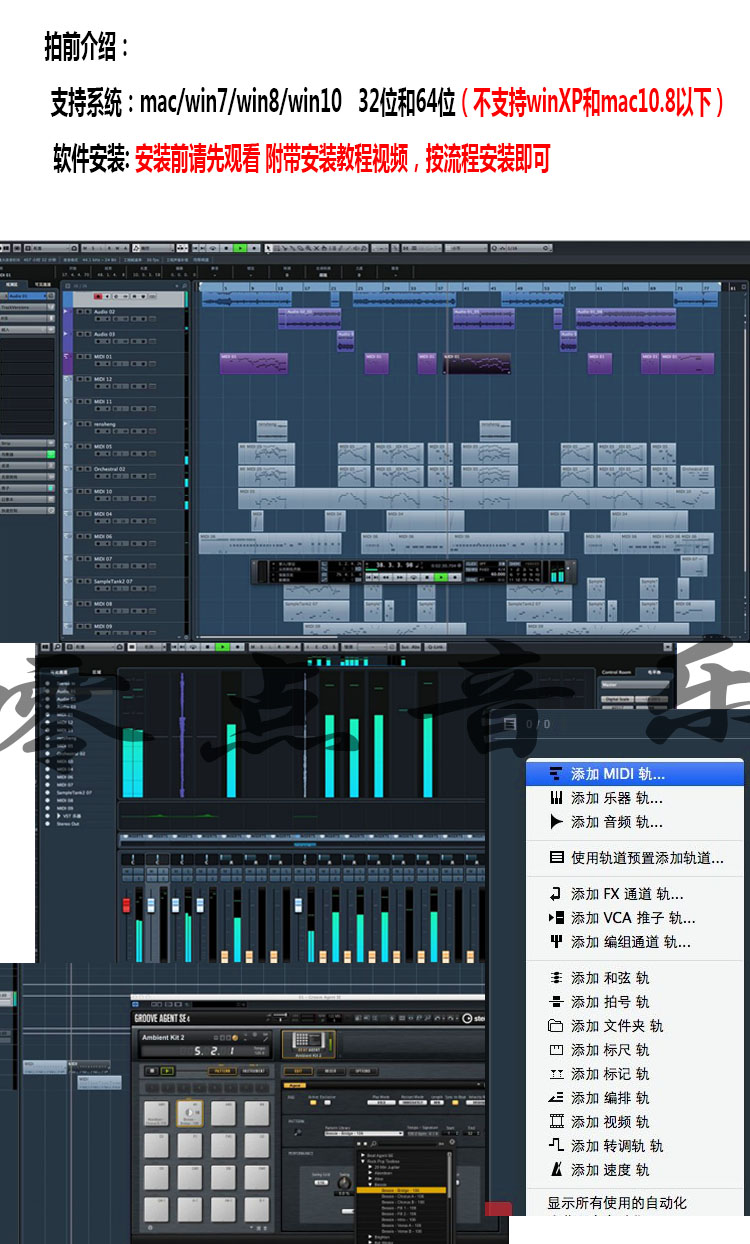This screenshot has width=750, height=1244.
Task: Click green play button in project window toolbar
Action: coord(240,247)
